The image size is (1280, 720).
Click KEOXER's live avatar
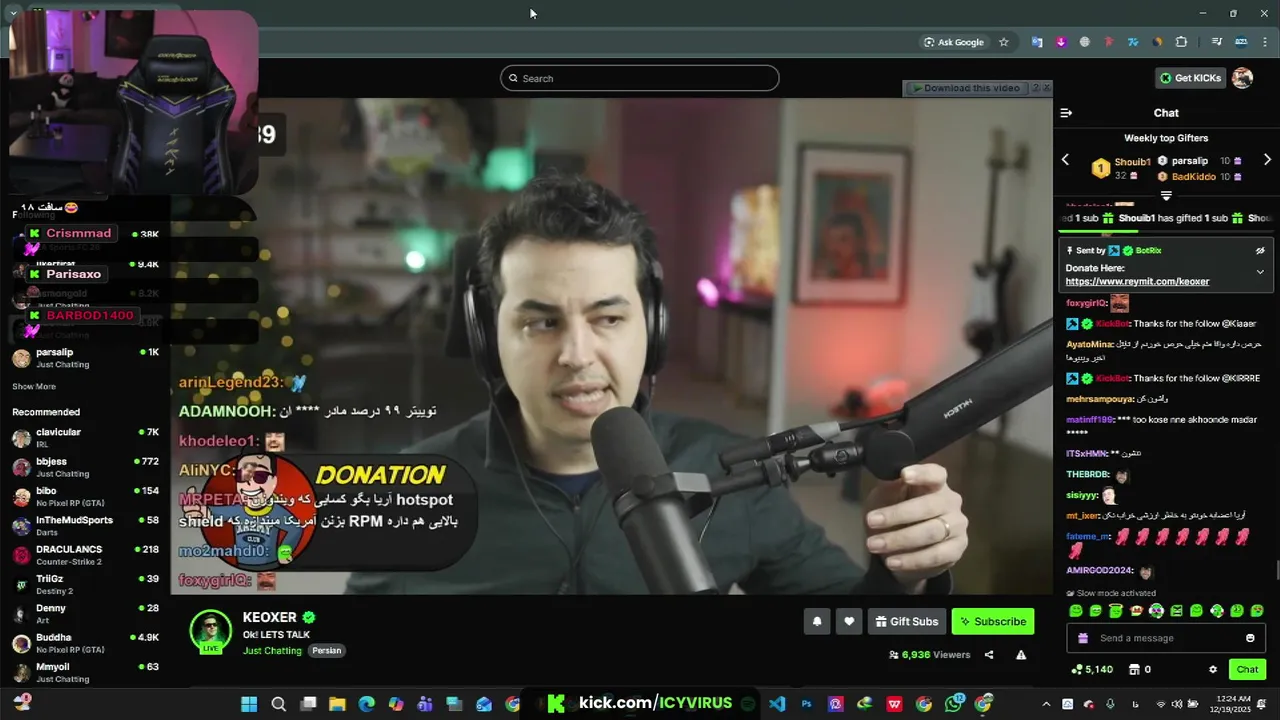[211, 631]
